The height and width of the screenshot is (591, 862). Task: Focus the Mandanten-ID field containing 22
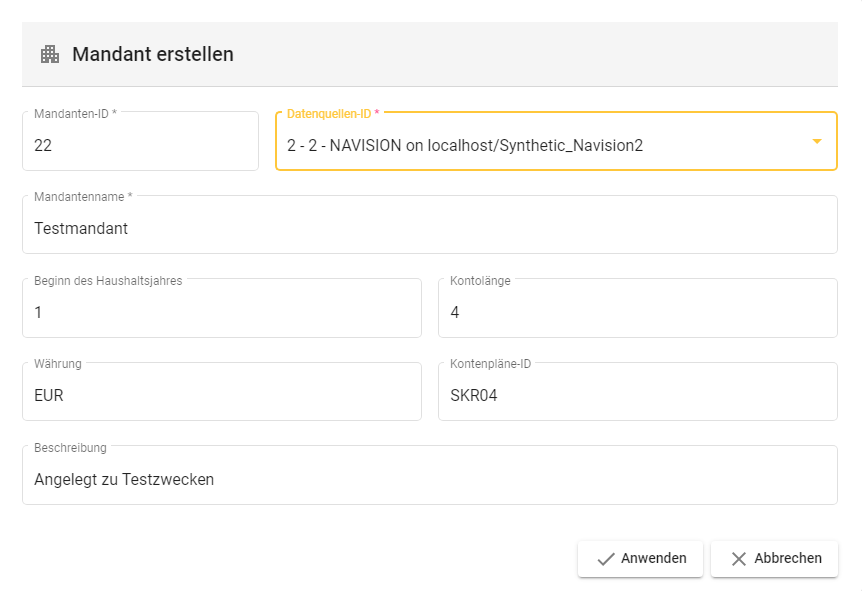[140, 146]
